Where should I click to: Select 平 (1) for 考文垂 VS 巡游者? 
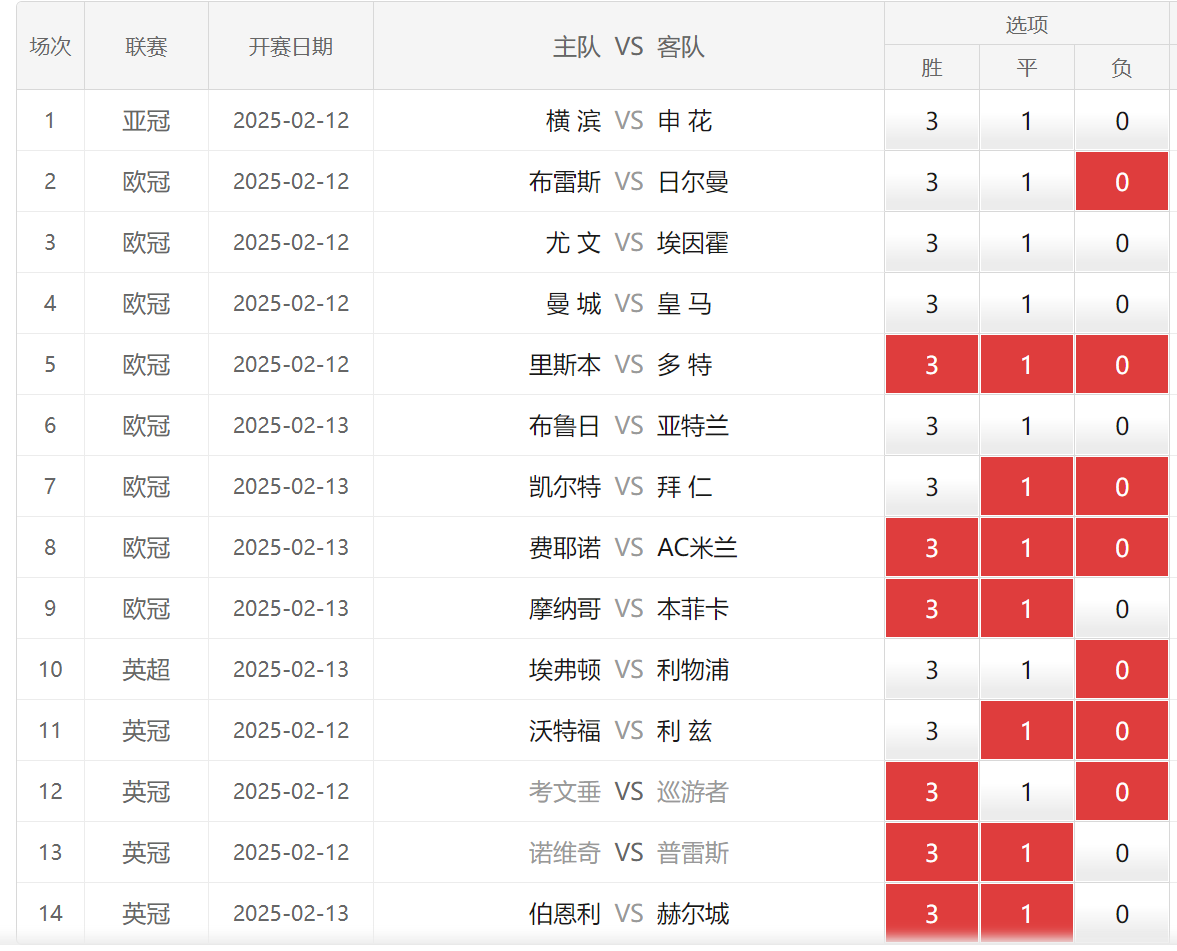tap(1026, 791)
